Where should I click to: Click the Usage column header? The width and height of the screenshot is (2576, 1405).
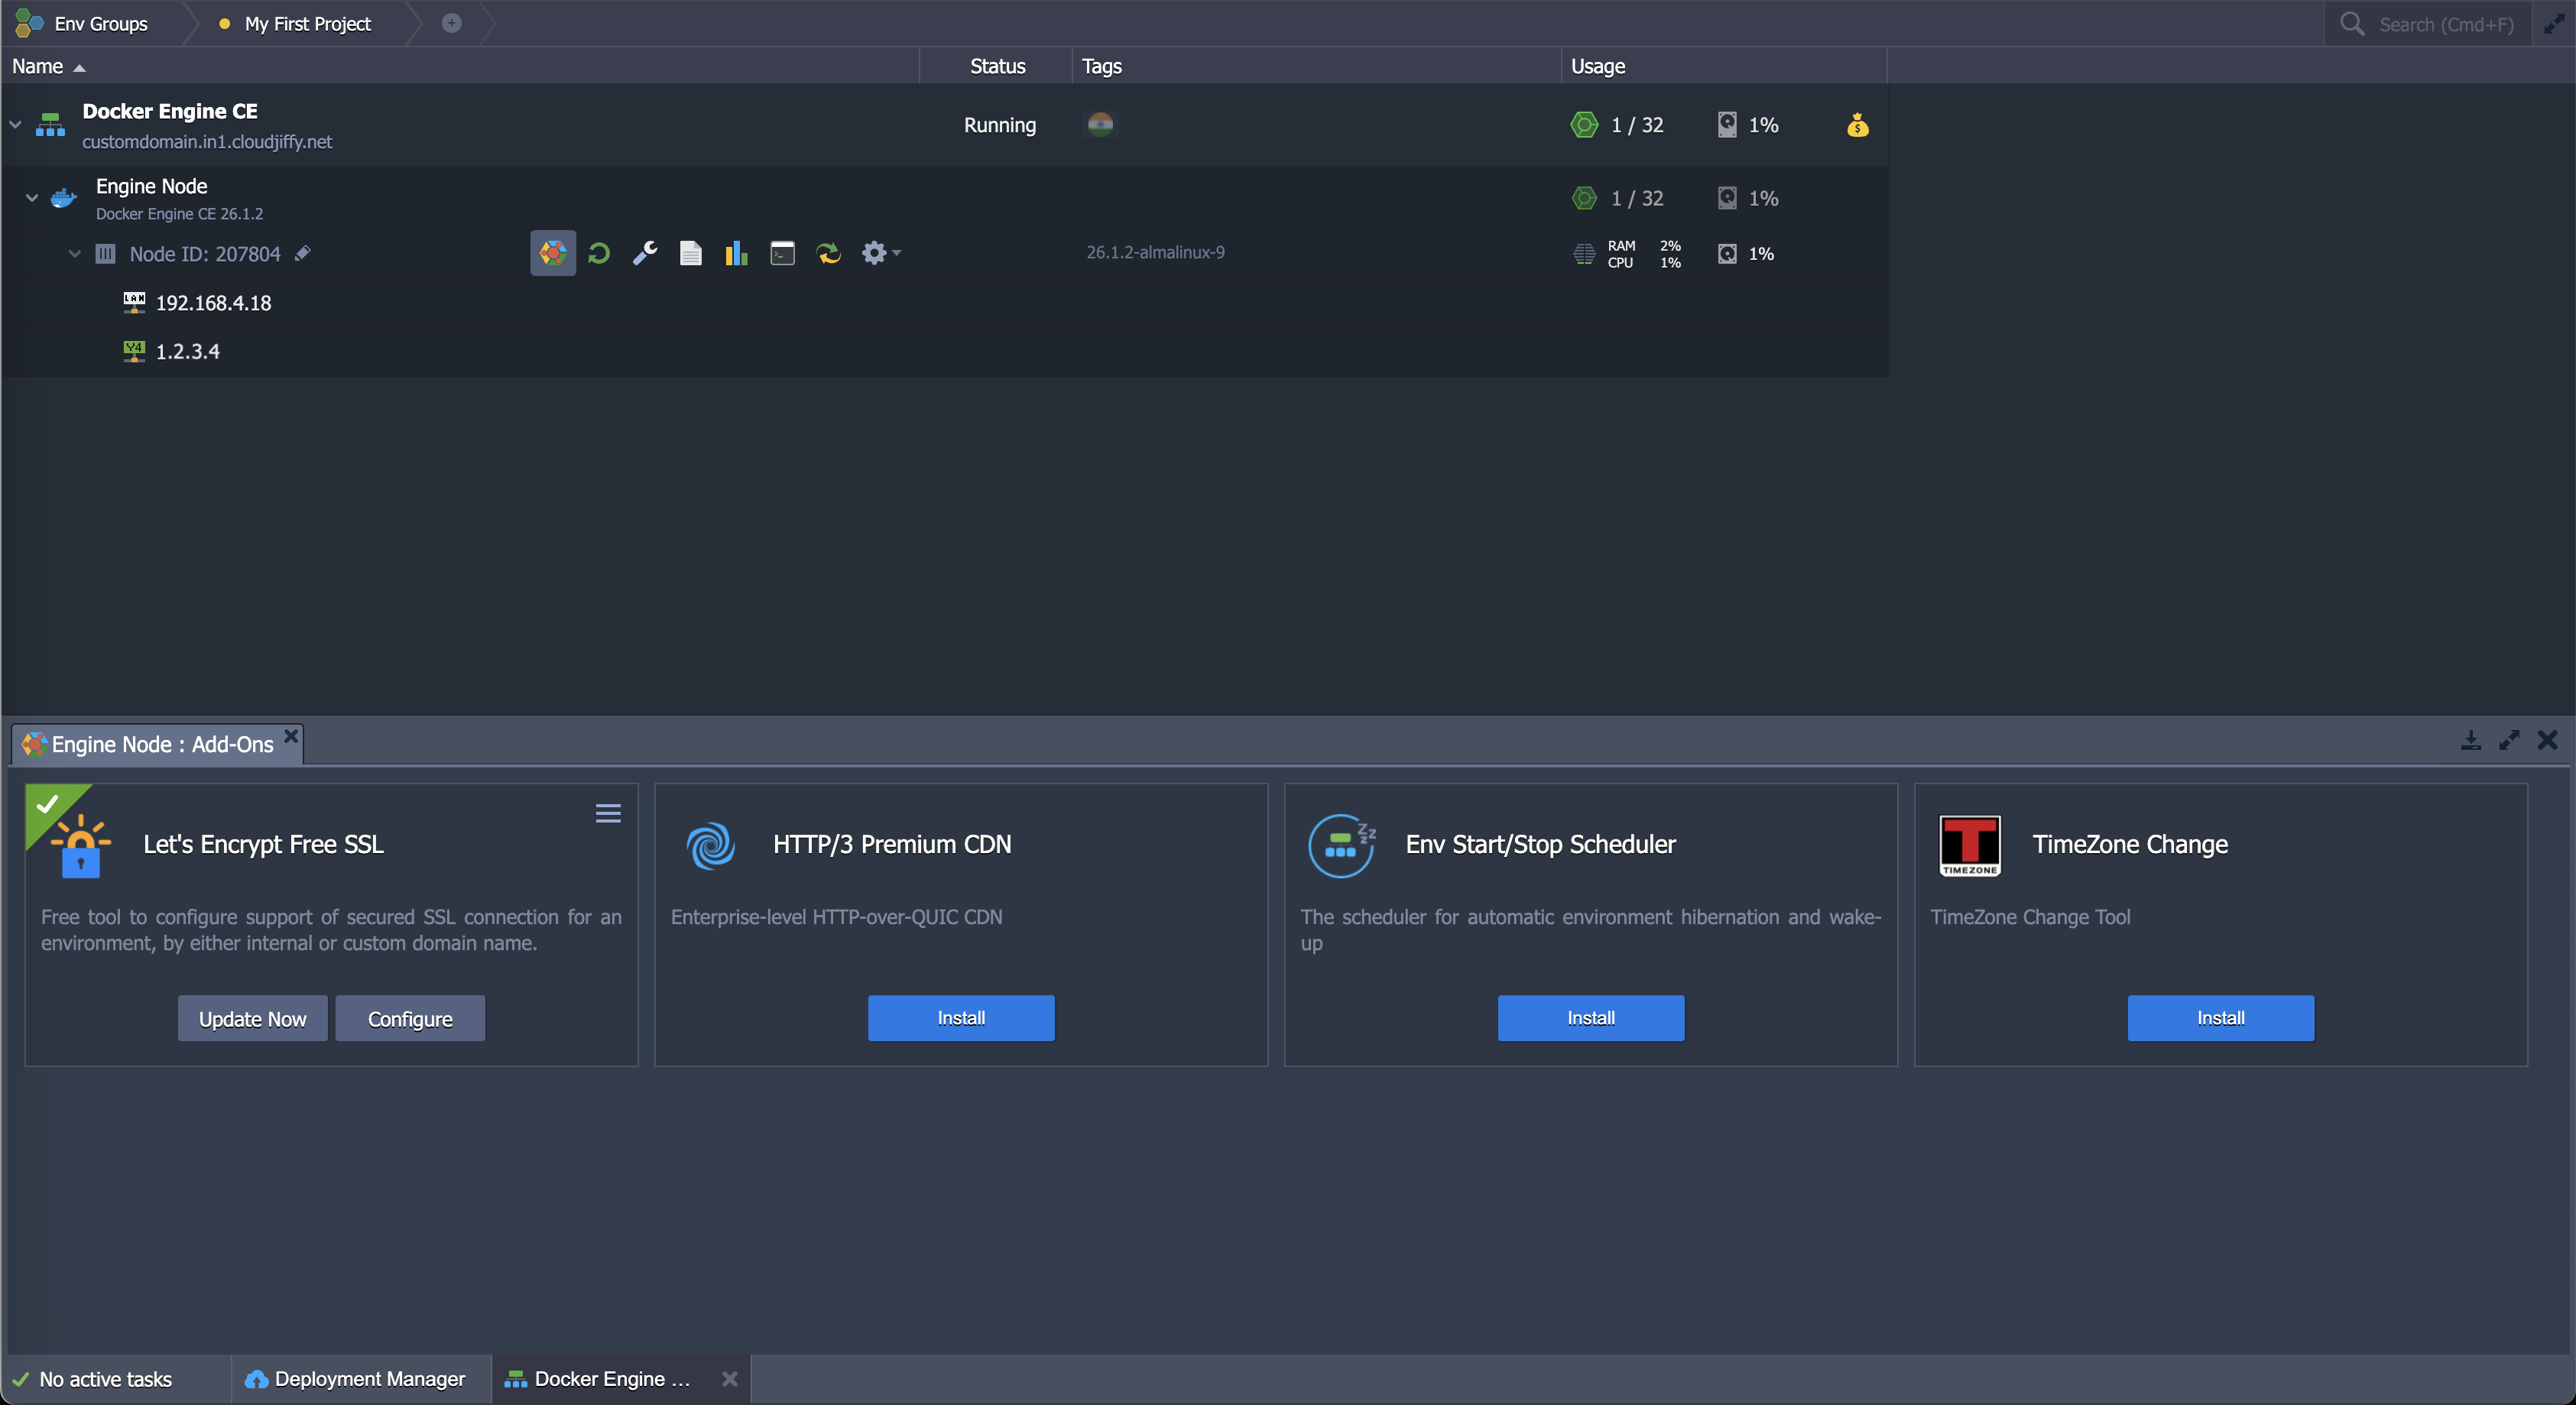[1724, 66]
